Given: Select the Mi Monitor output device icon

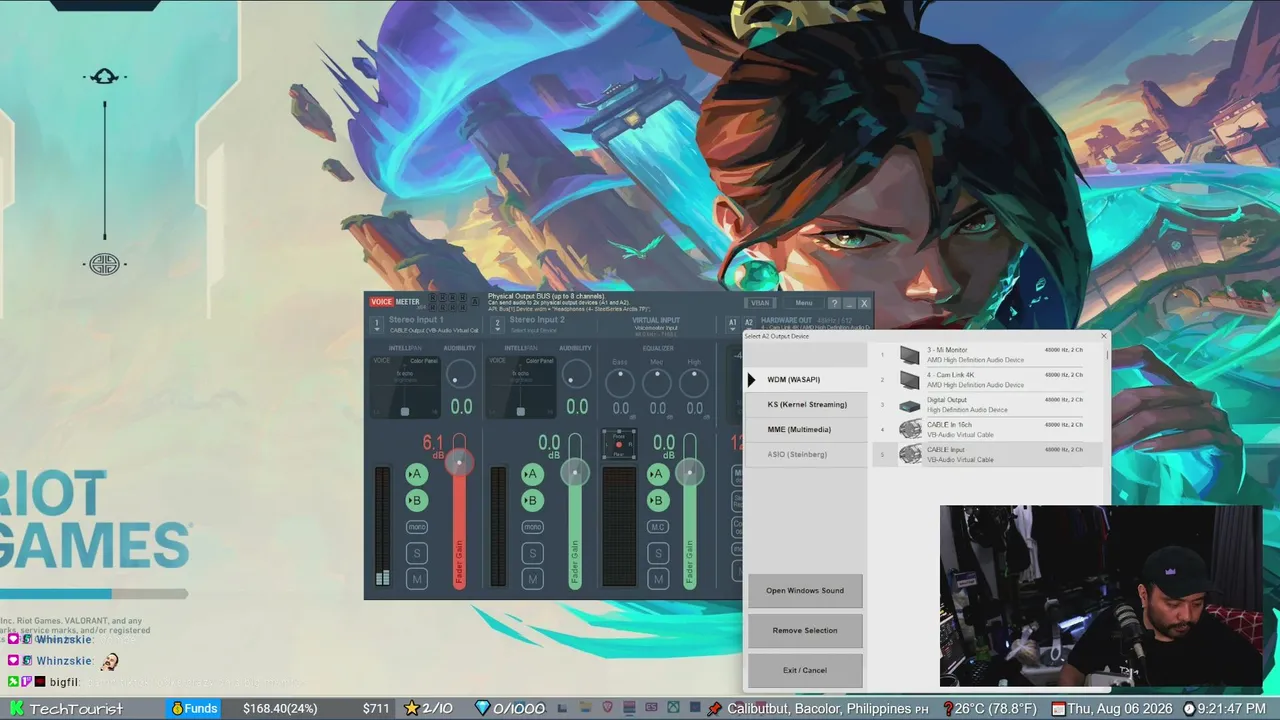Looking at the screenshot, I should click(x=909, y=355).
